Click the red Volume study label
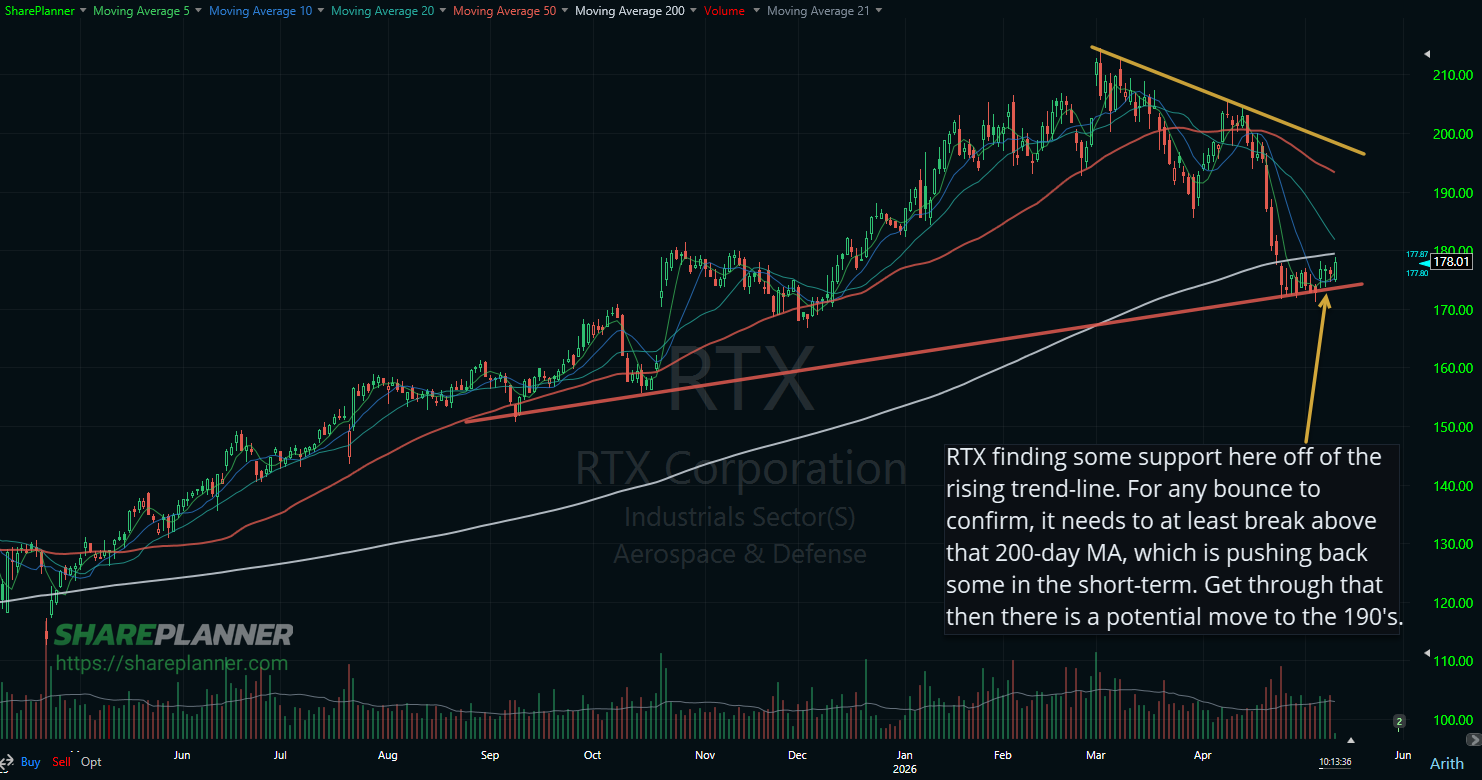Image resolution: width=1482 pixels, height=780 pixels. (x=724, y=11)
